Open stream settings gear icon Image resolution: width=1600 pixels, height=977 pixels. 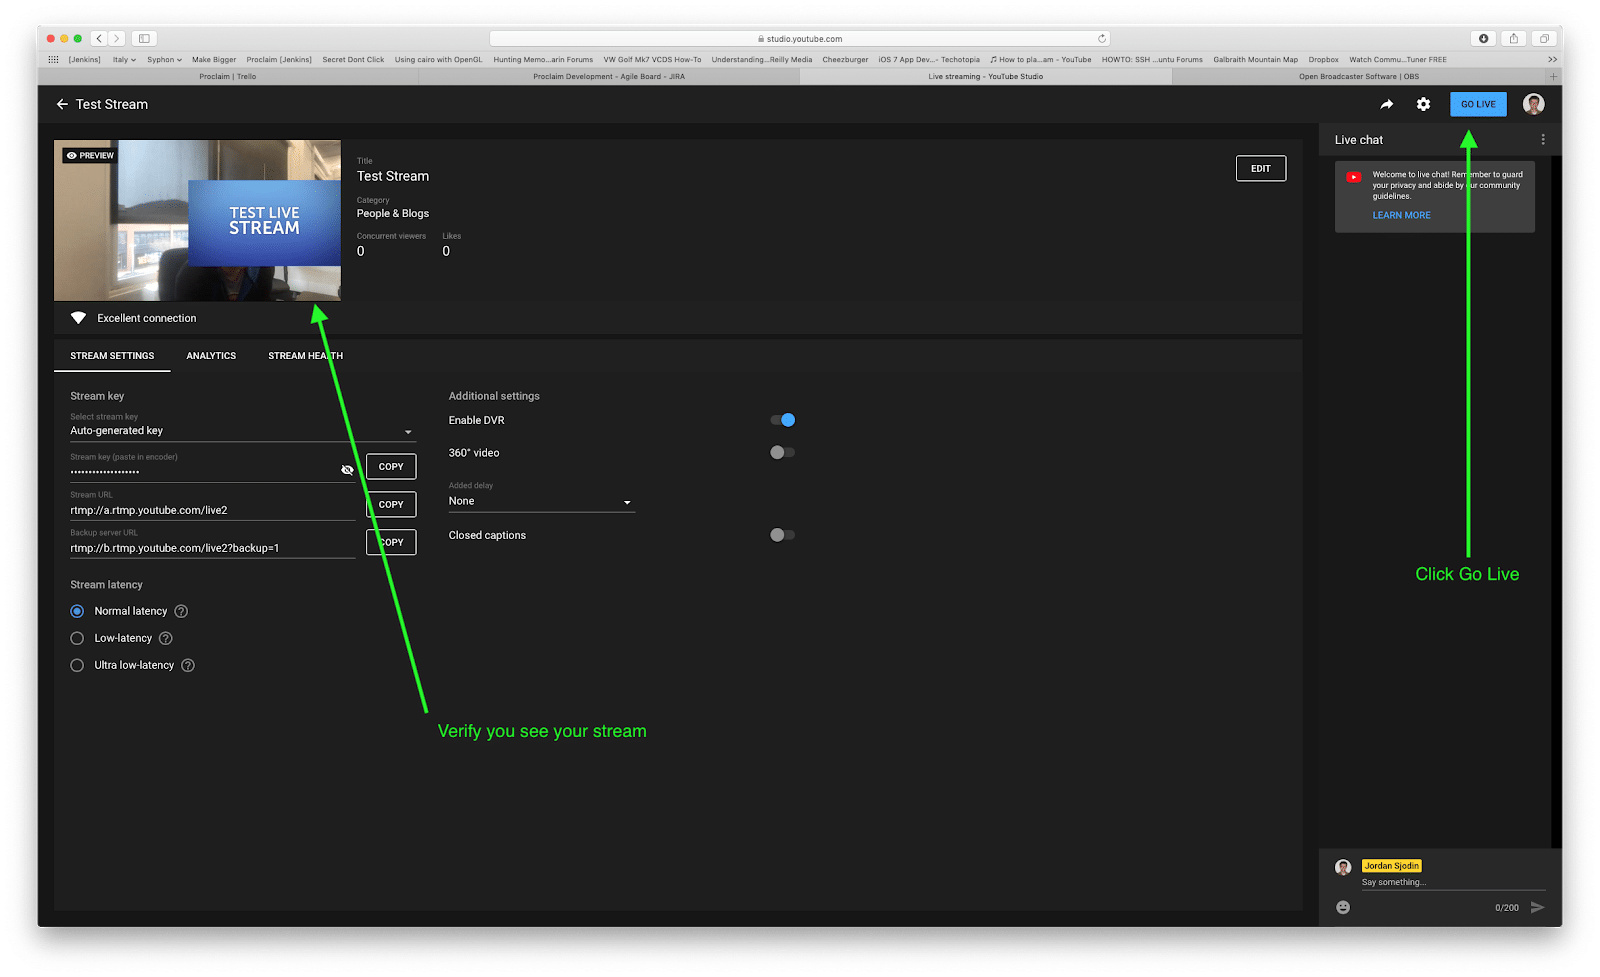point(1423,104)
